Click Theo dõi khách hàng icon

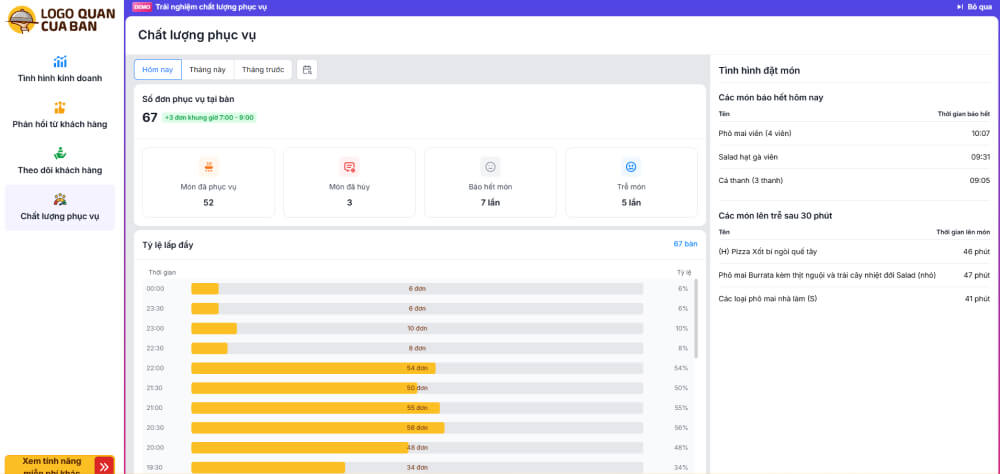60,154
